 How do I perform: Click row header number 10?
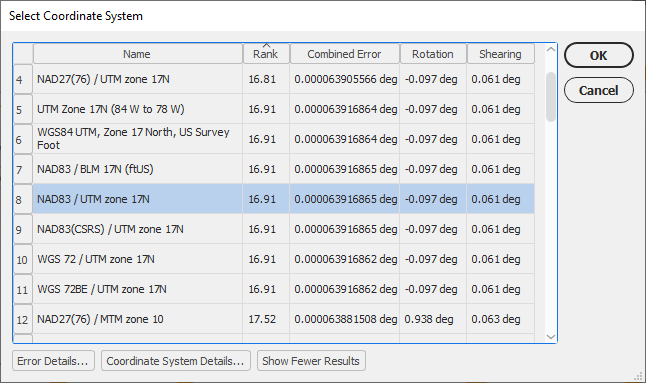click(23, 259)
